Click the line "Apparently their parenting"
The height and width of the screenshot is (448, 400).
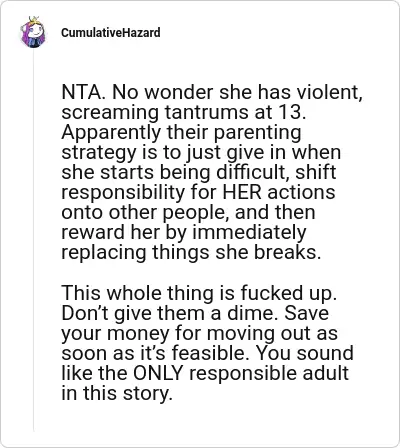click(181, 132)
